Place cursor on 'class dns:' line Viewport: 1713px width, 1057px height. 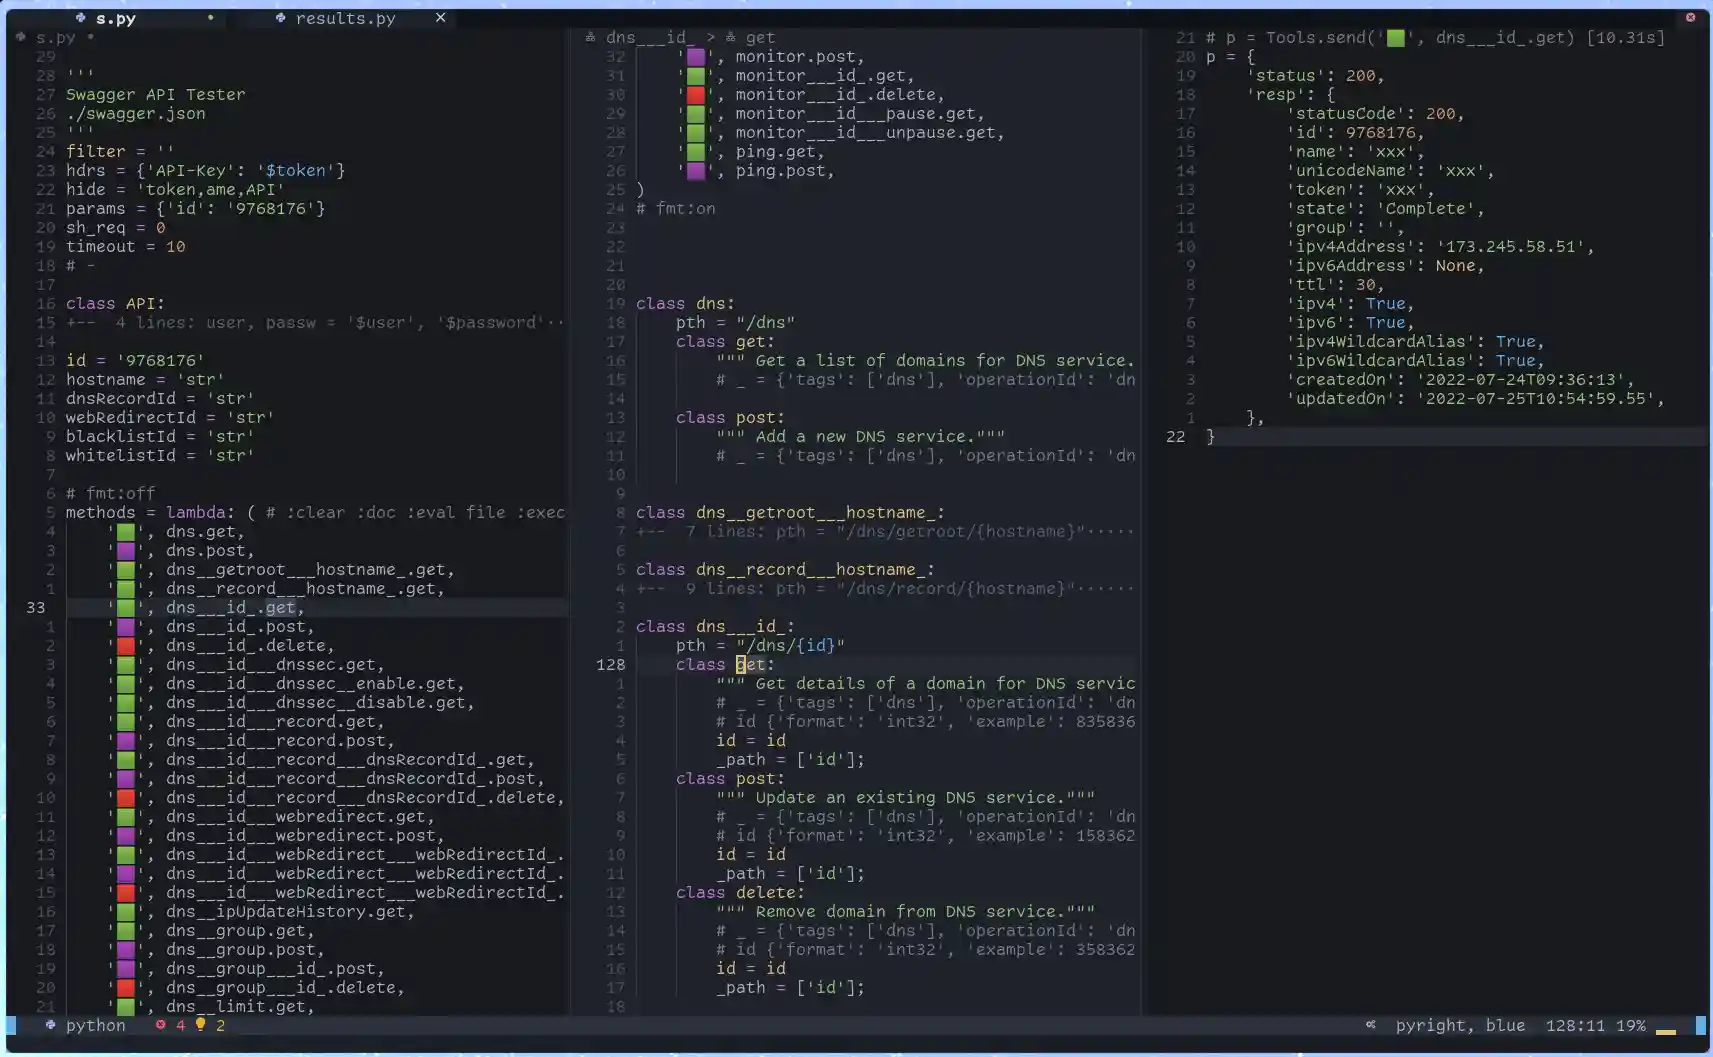click(x=685, y=304)
